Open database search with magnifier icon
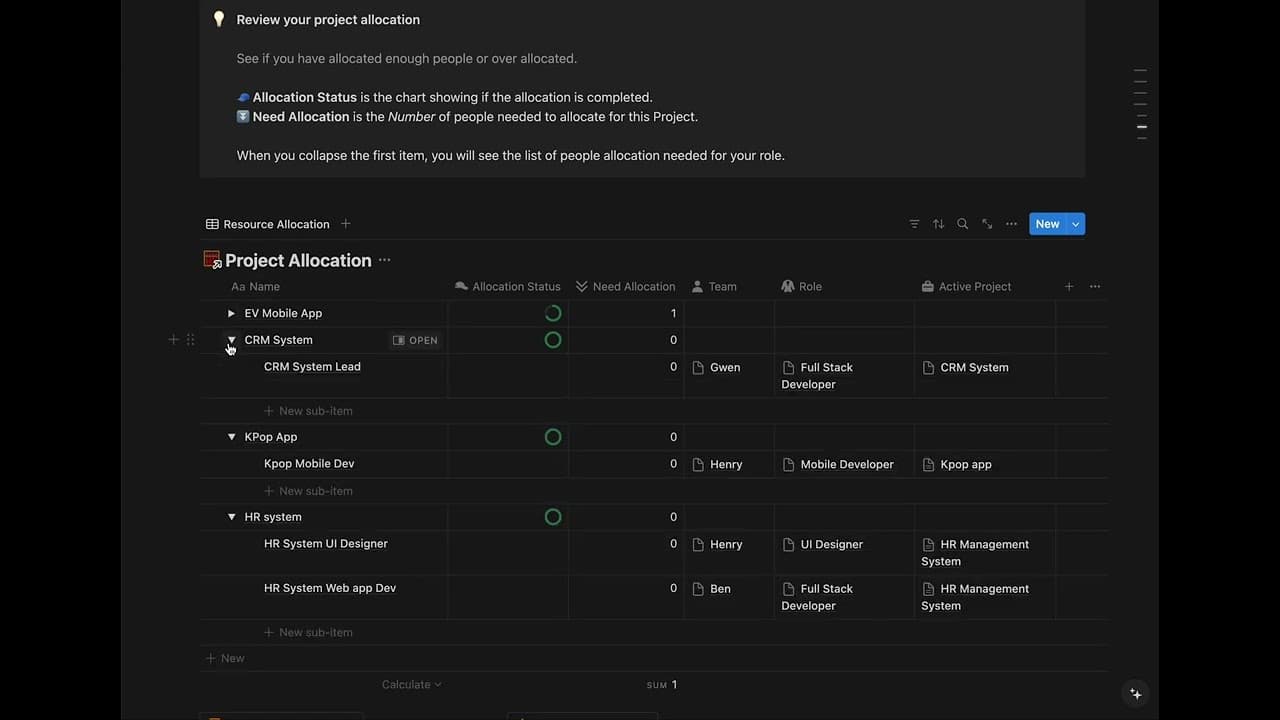The width and height of the screenshot is (1280, 720). 962,224
